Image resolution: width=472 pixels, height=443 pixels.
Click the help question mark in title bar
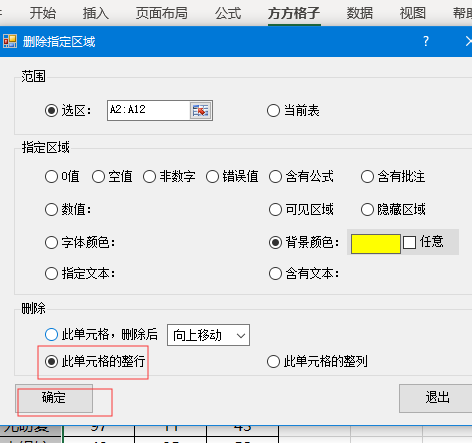(426, 41)
